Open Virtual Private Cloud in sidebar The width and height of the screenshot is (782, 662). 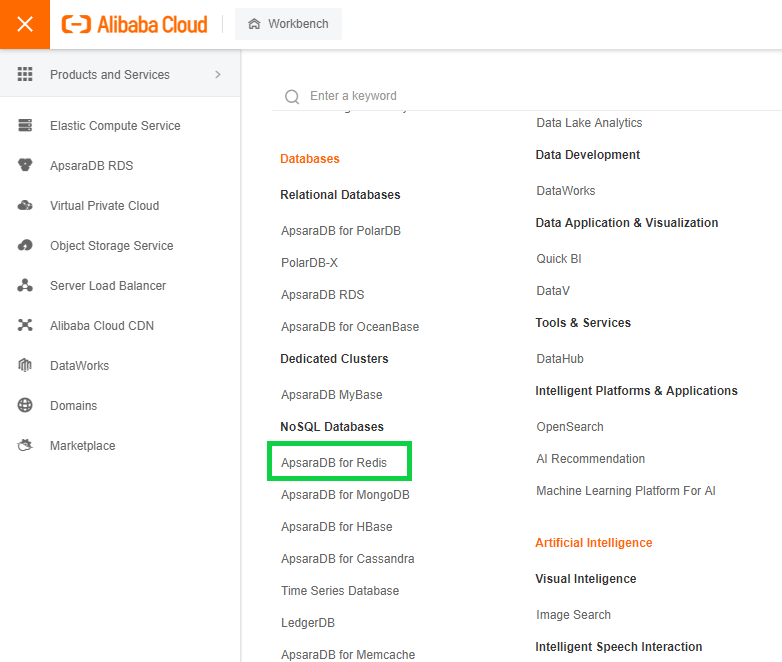coord(105,206)
